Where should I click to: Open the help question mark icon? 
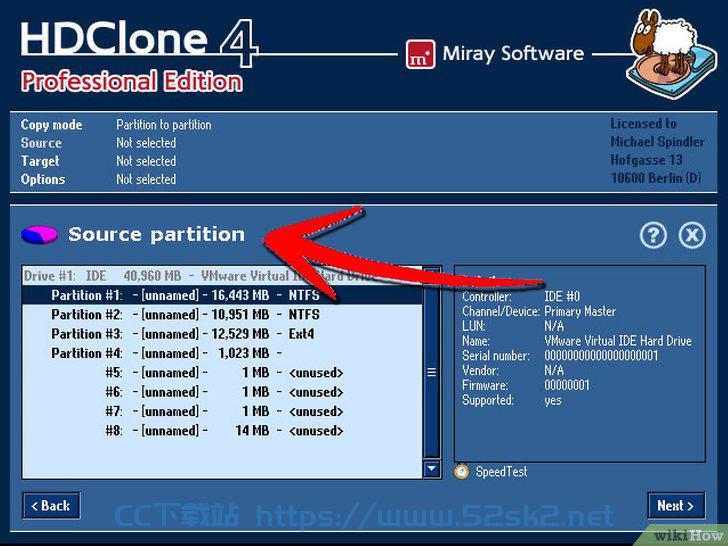coord(653,235)
